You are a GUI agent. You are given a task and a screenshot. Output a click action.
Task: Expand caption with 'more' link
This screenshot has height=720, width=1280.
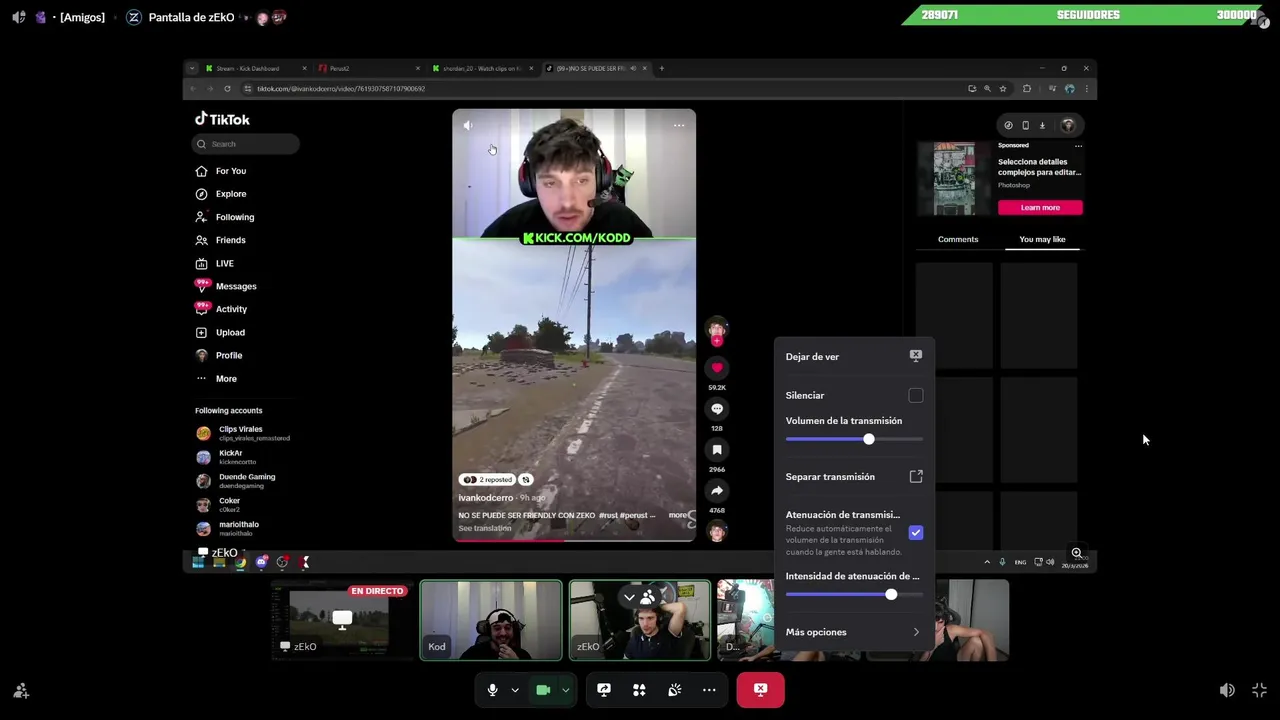677,516
